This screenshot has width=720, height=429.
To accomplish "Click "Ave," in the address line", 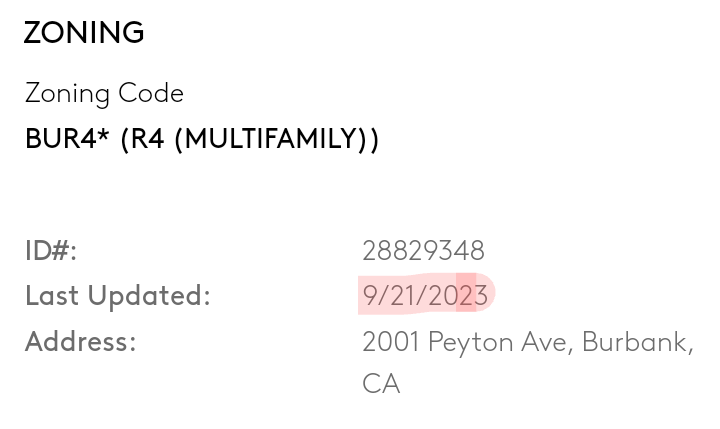I will [546, 342].
